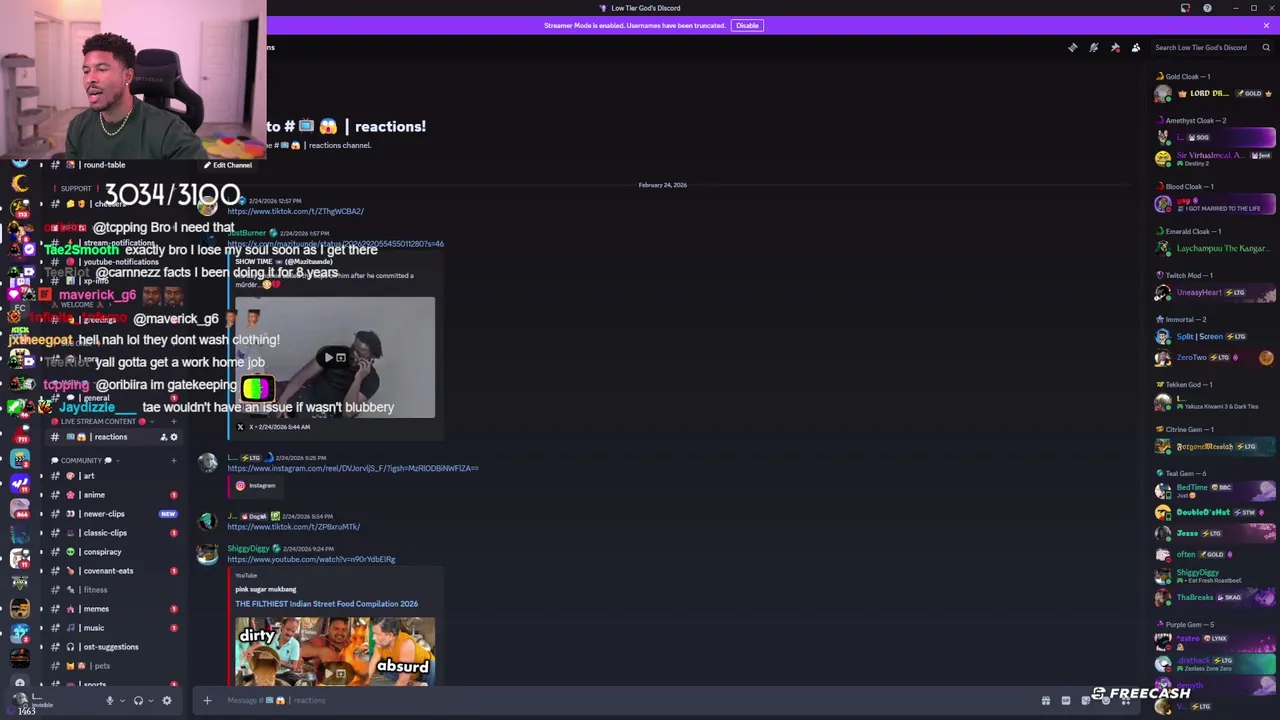Open the ost-suggestions channel
The image size is (1280, 720).
tap(115, 647)
